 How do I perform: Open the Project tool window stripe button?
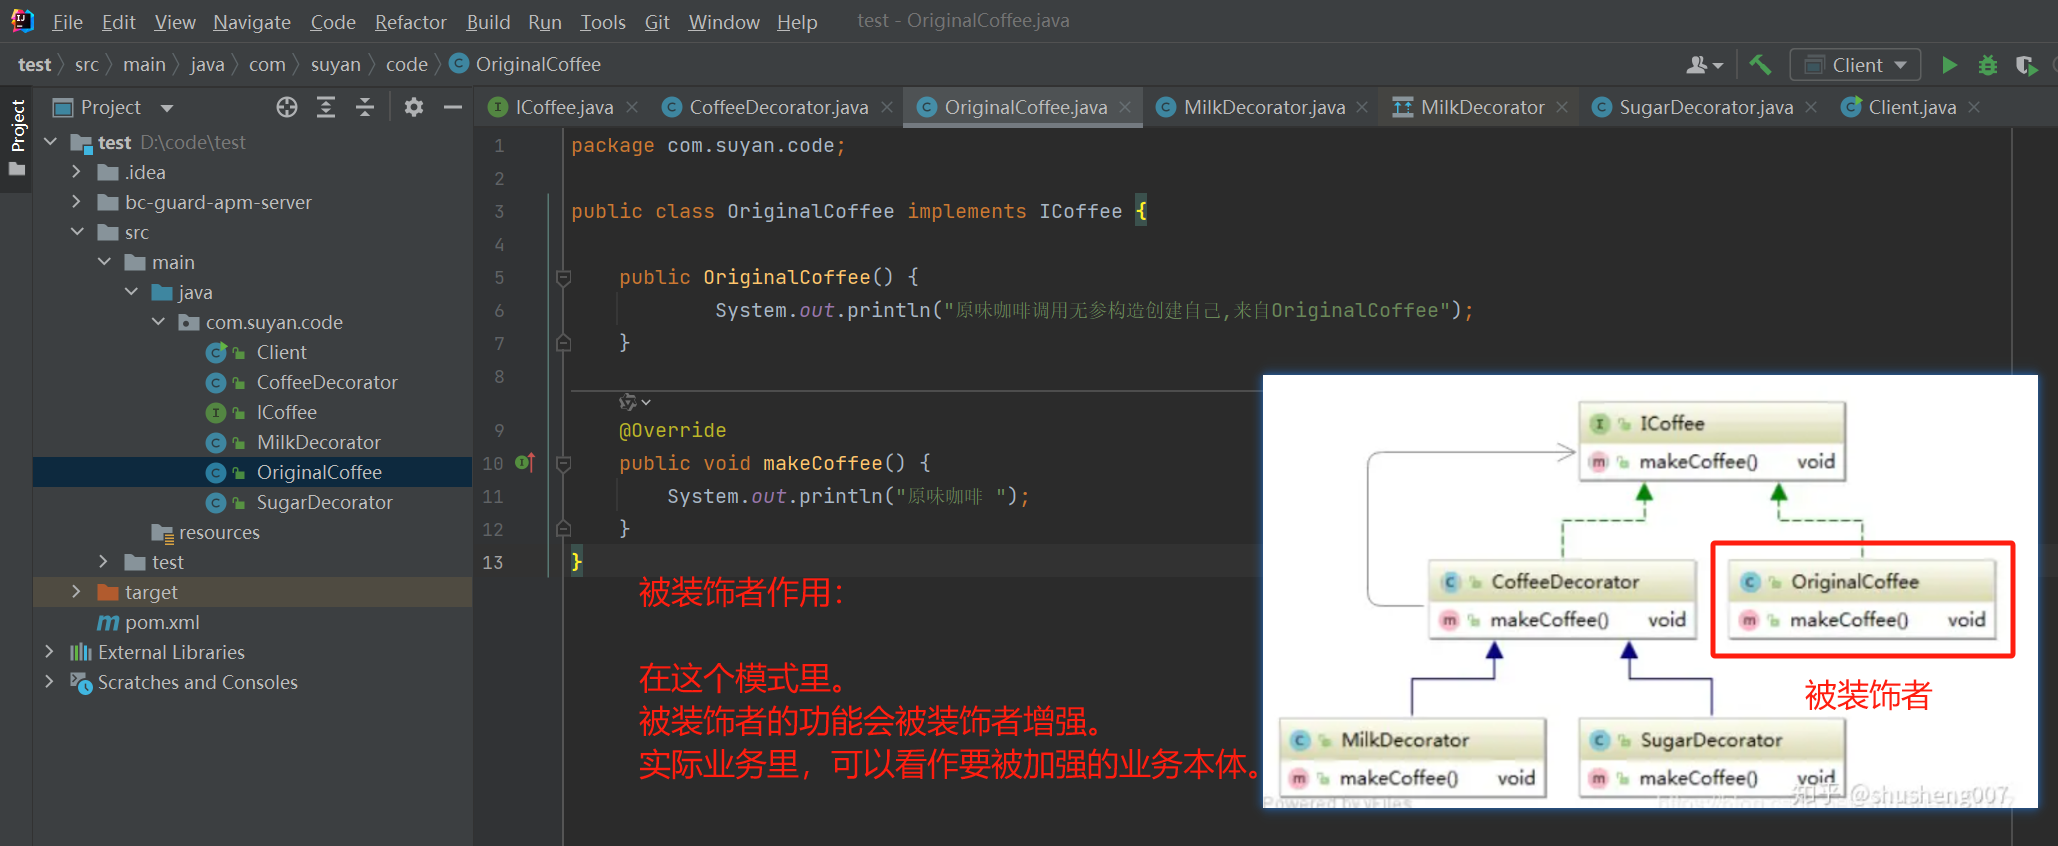[x=17, y=137]
